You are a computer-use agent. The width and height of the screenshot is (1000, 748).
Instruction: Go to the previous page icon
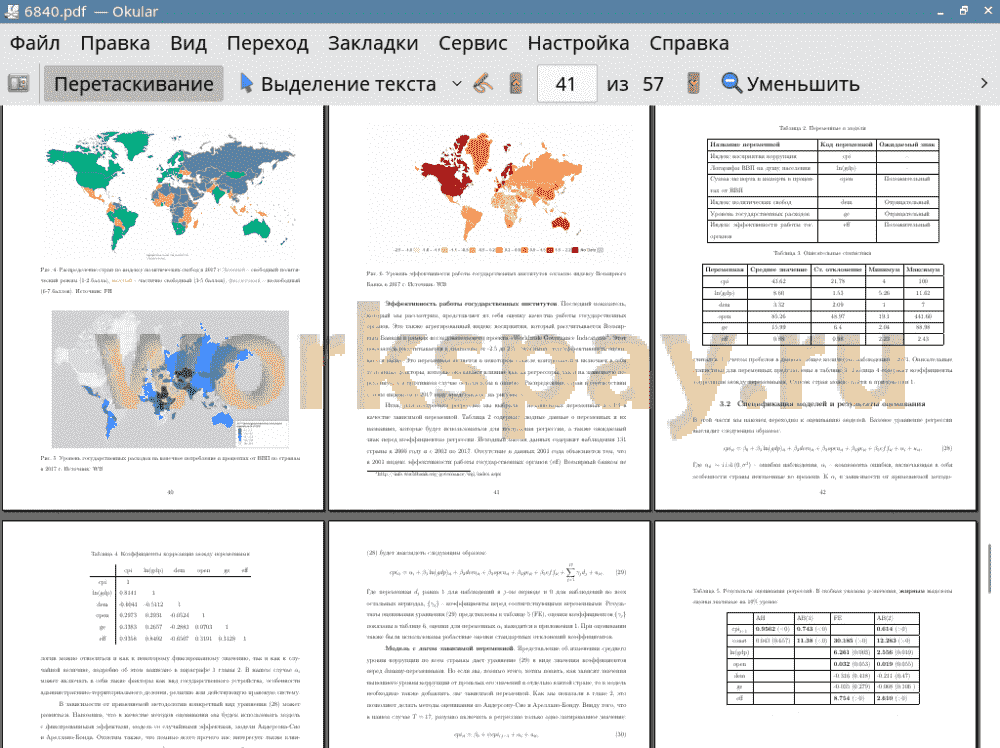tap(516, 84)
